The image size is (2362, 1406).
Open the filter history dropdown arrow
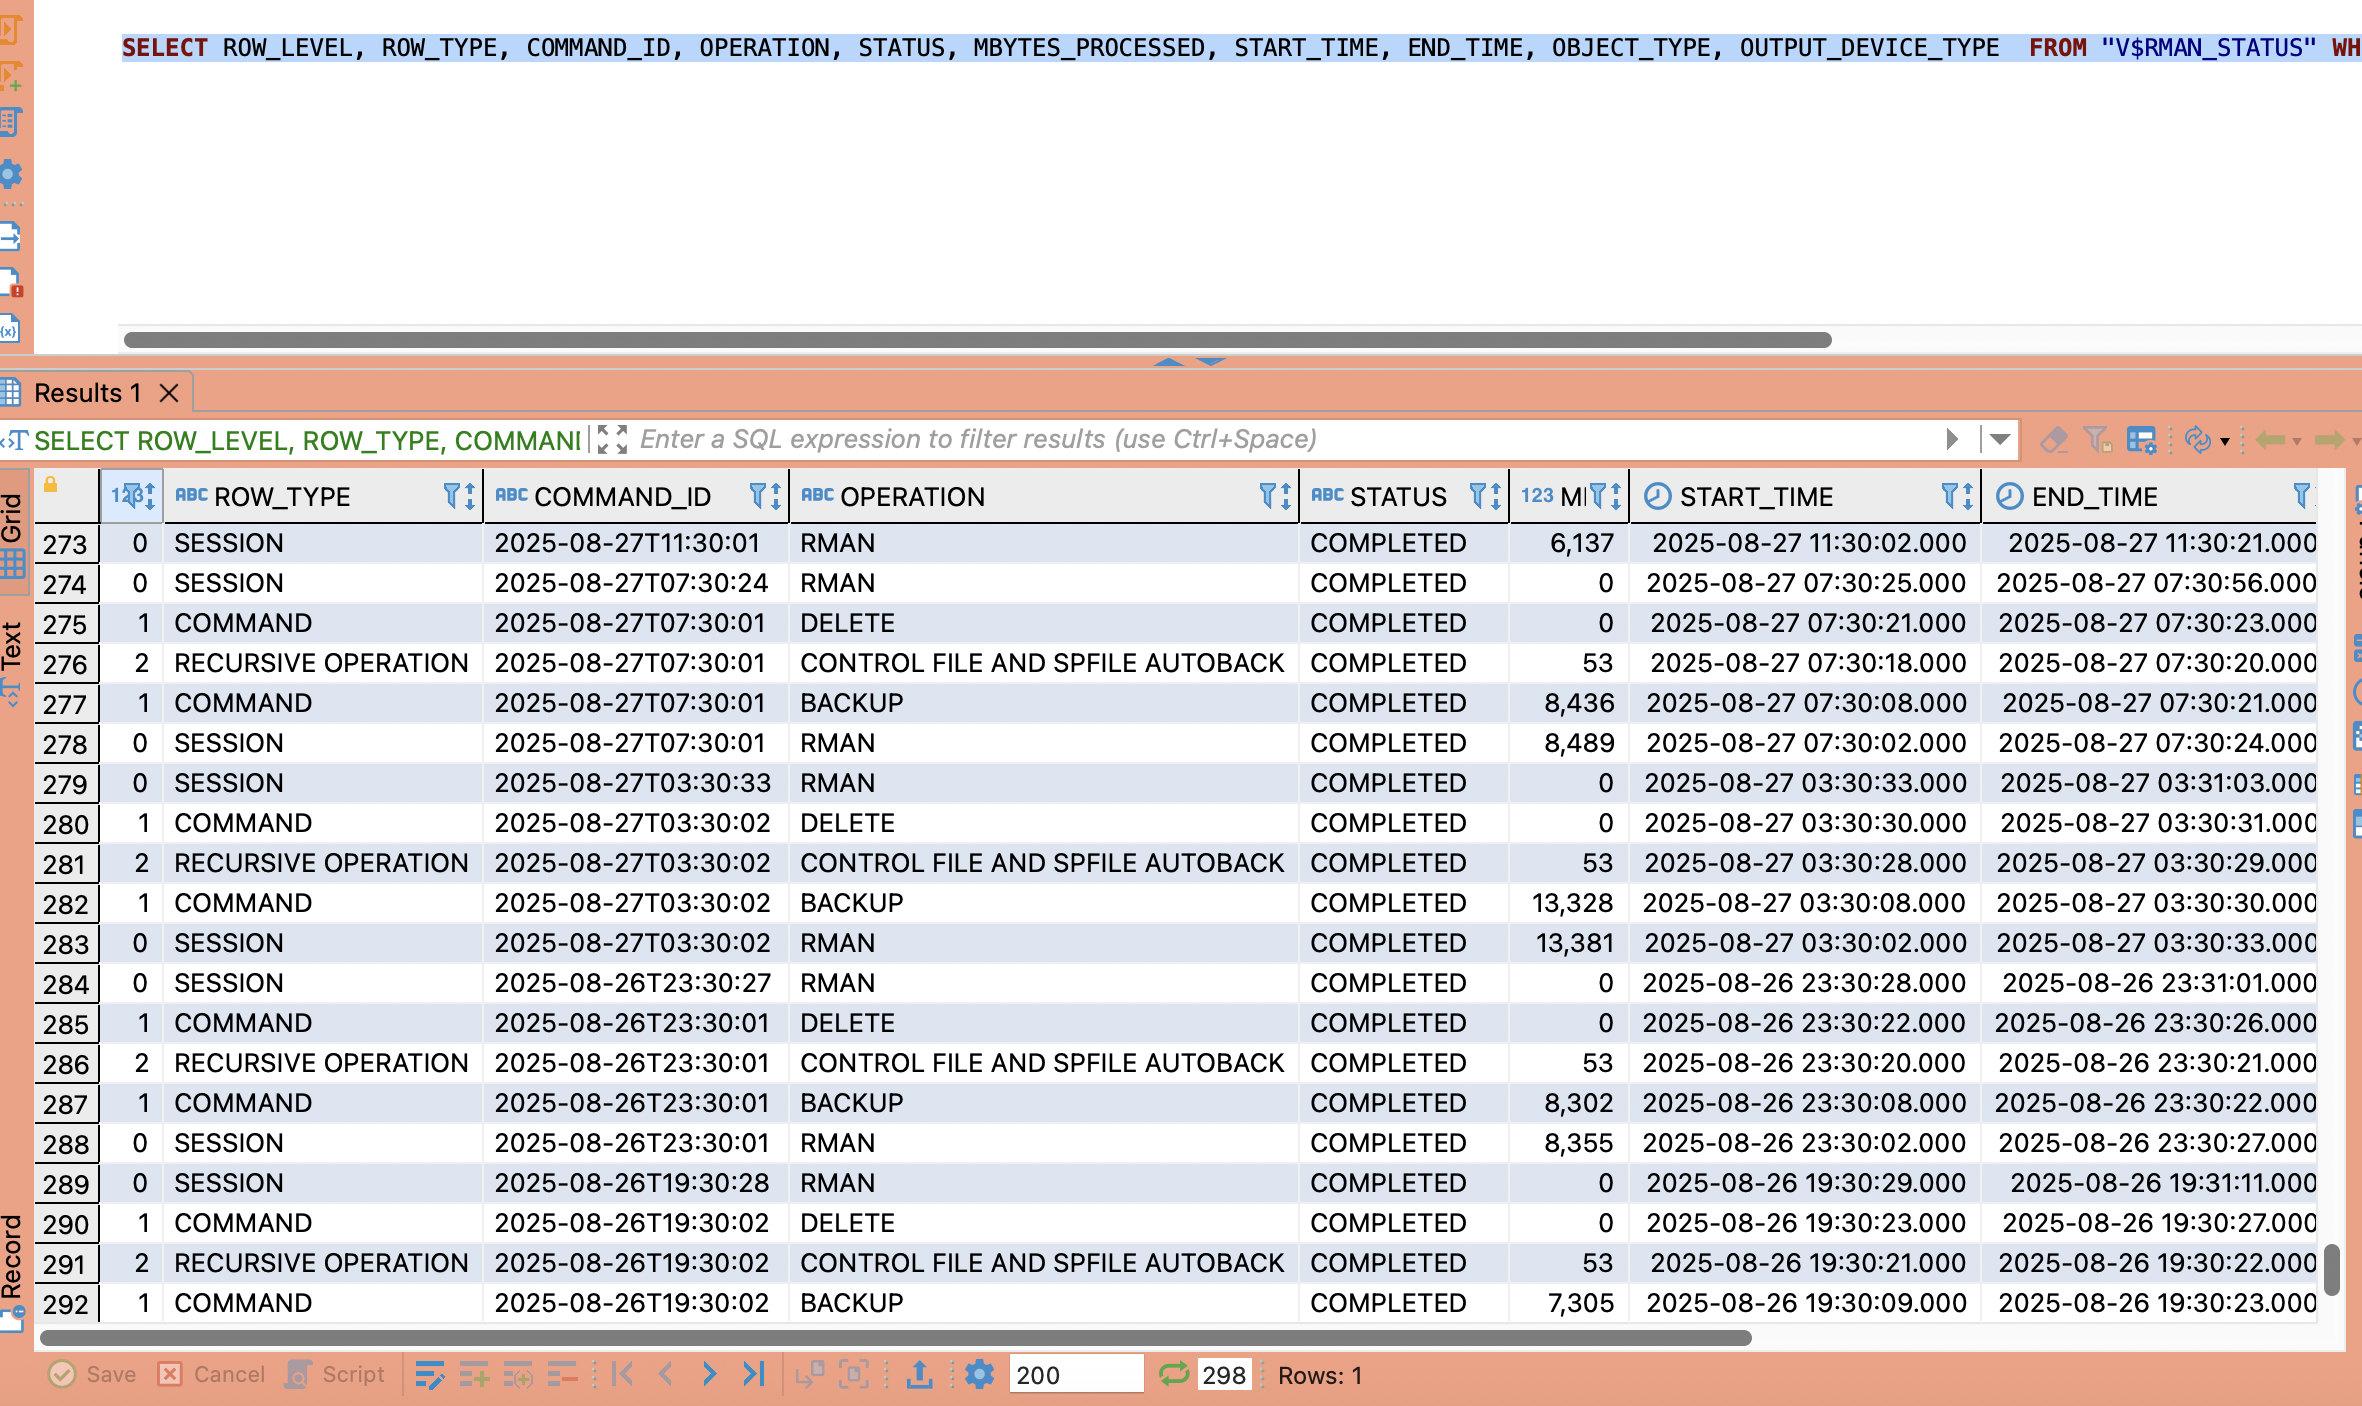click(2000, 440)
